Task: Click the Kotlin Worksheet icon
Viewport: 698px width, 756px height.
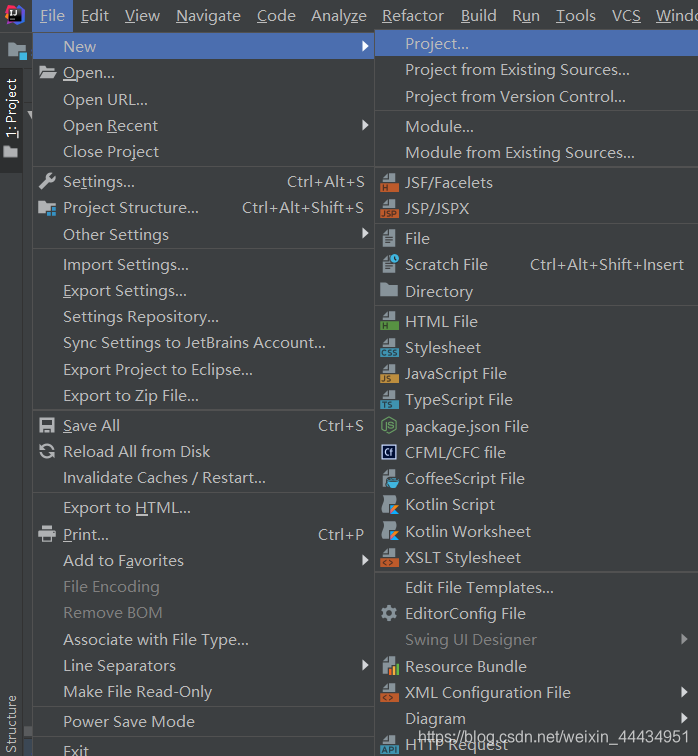Action: (x=390, y=531)
